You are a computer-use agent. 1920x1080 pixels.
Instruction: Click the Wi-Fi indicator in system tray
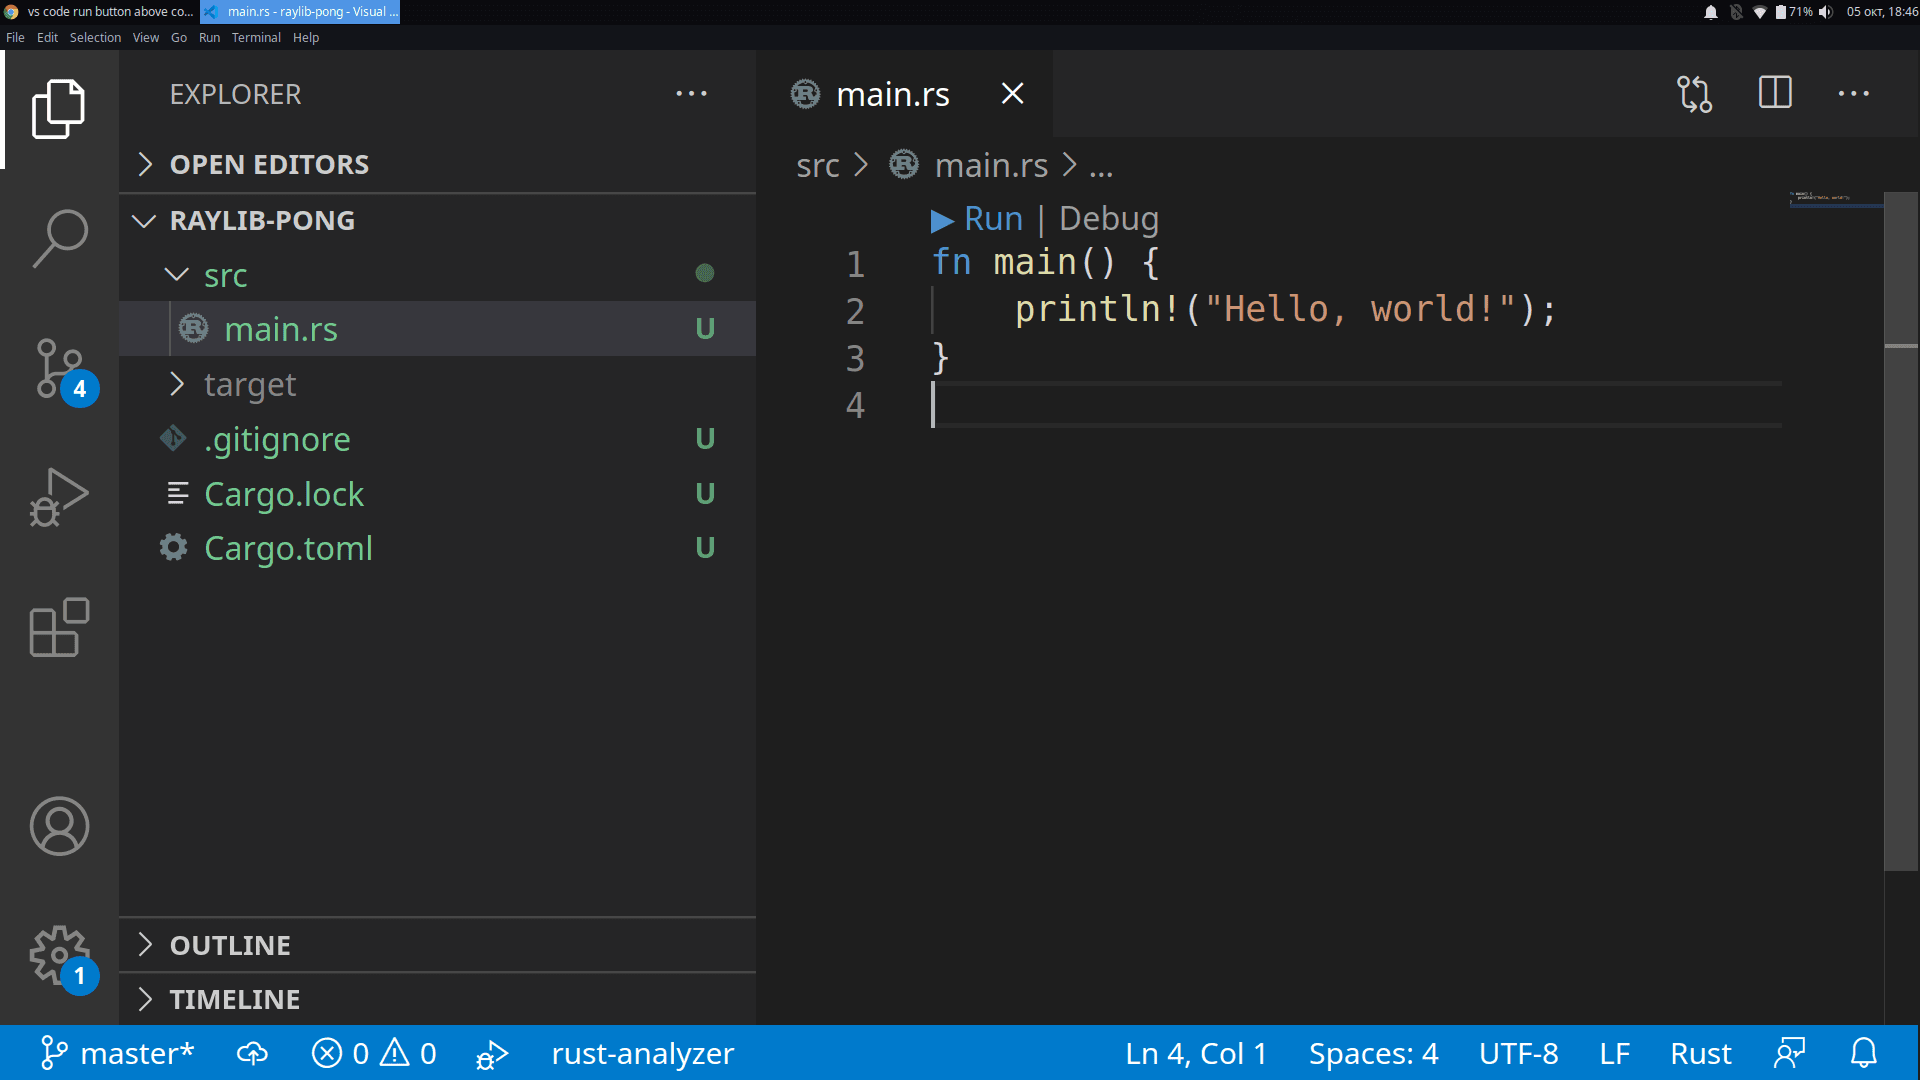coord(1760,12)
